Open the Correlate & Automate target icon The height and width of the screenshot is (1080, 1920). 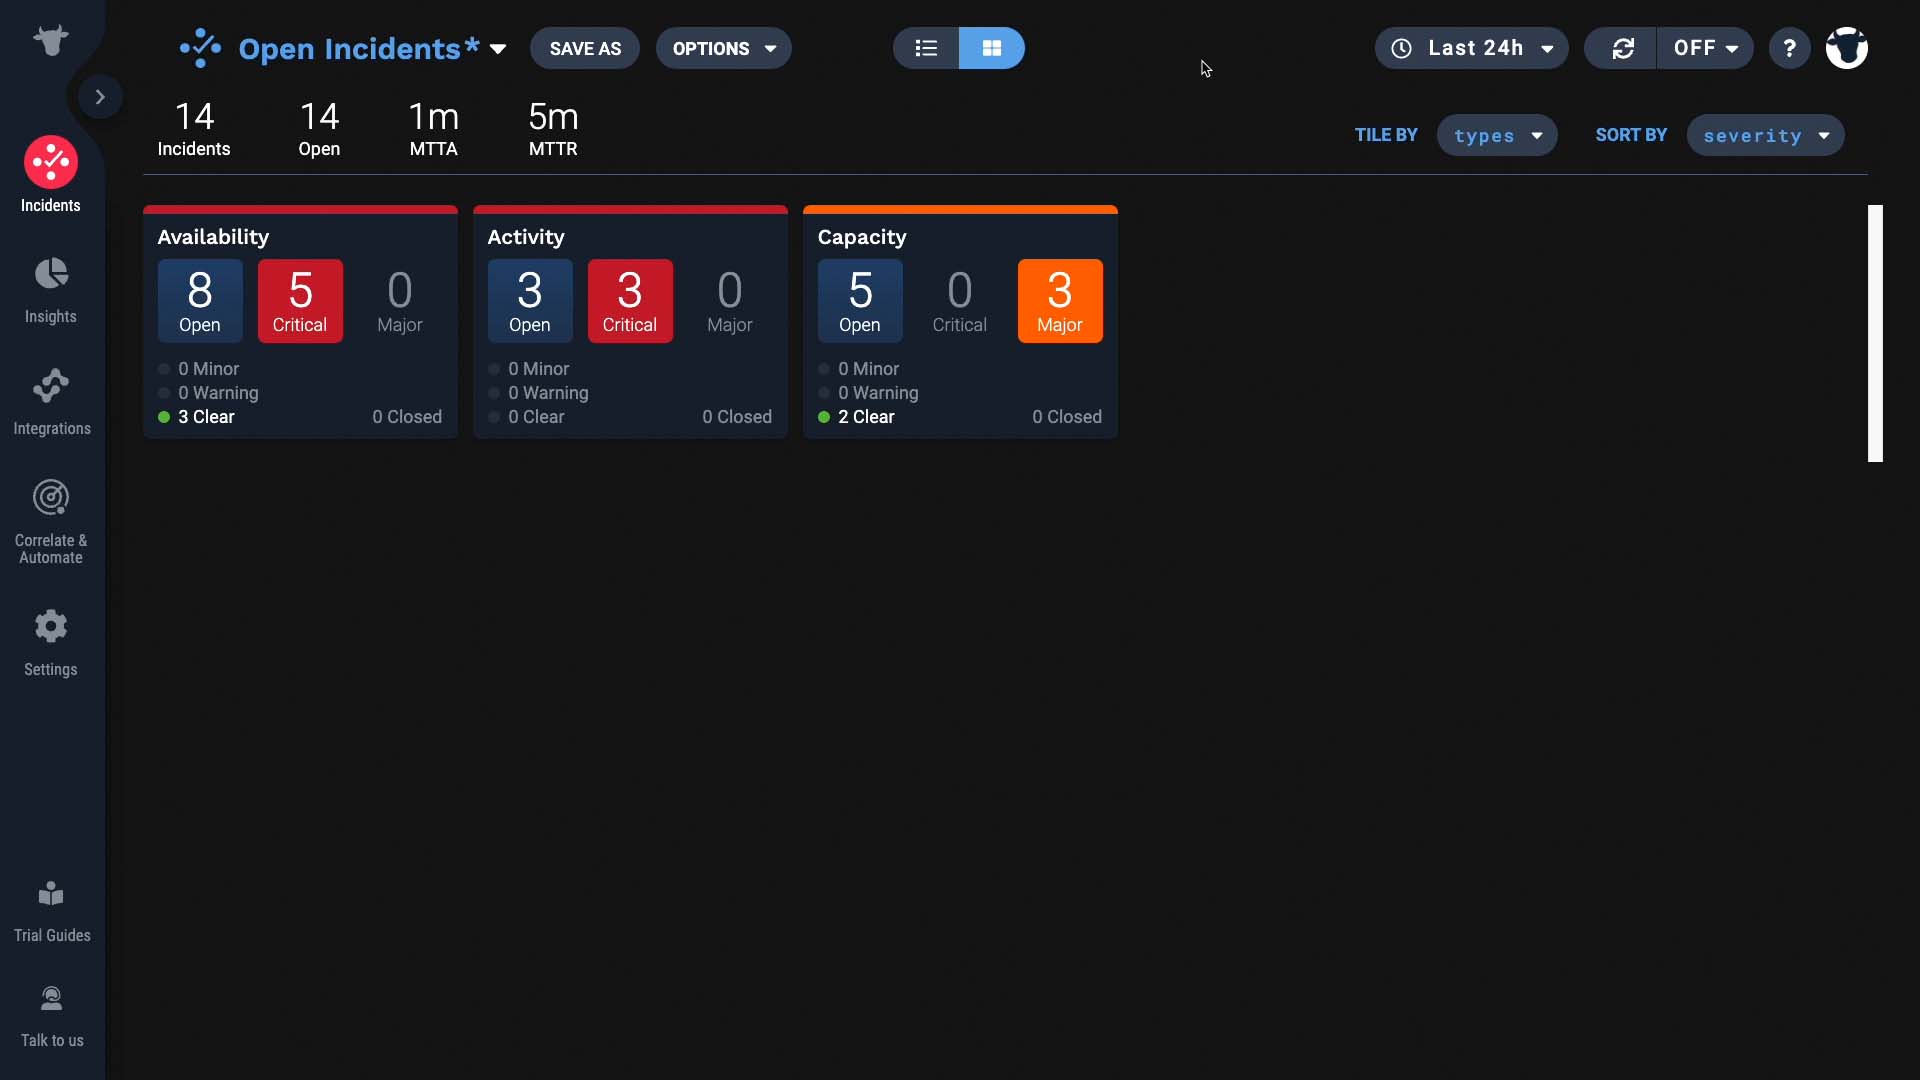51,497
